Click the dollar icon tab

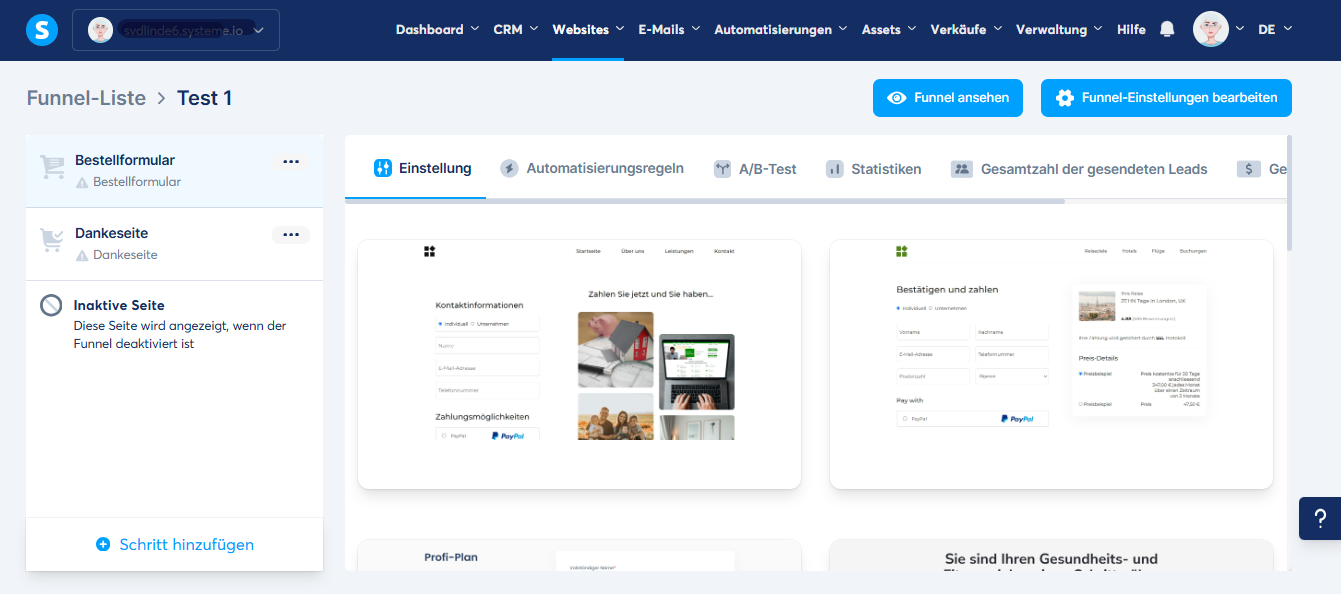click(x=1248, y=169)
